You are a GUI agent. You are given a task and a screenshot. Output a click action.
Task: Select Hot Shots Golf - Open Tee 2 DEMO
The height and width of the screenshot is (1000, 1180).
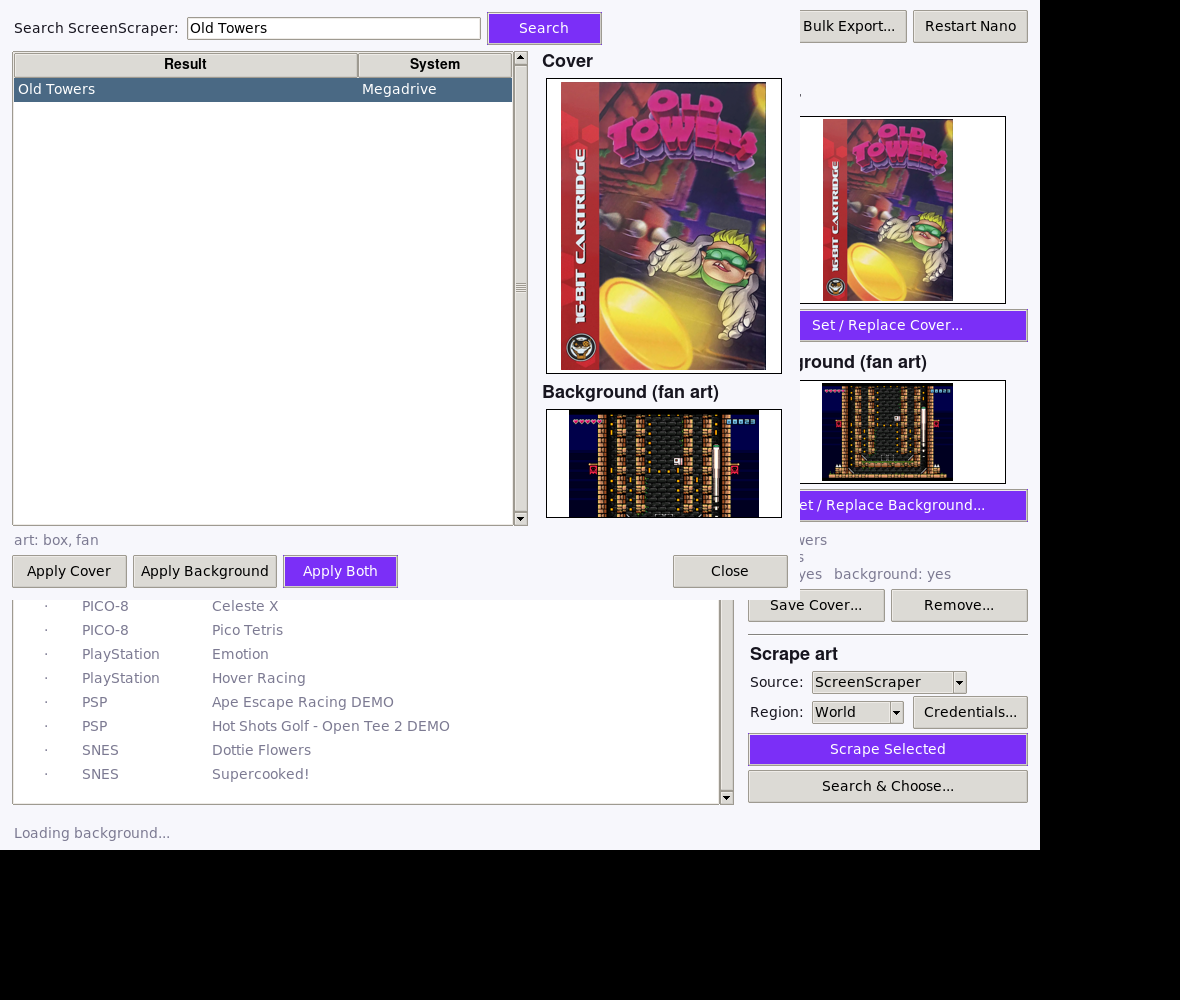(x=366, y=727)
